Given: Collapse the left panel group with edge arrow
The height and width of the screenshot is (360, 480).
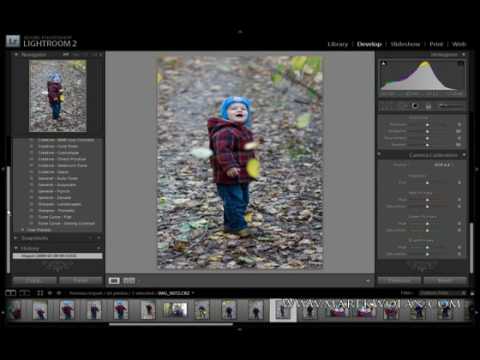Looking at the screenshot, I should (3, 169).
